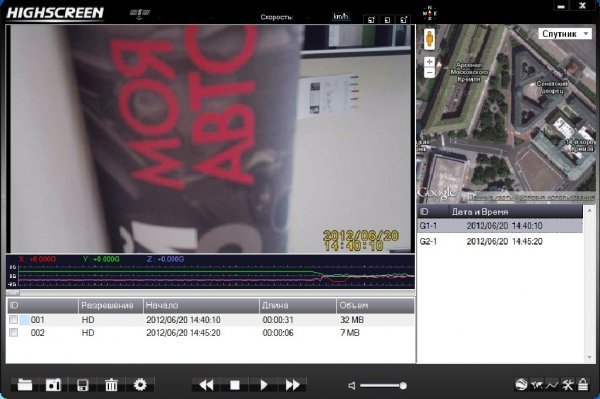
Task: Open video folder icon
Action: [x=25, y=384]
